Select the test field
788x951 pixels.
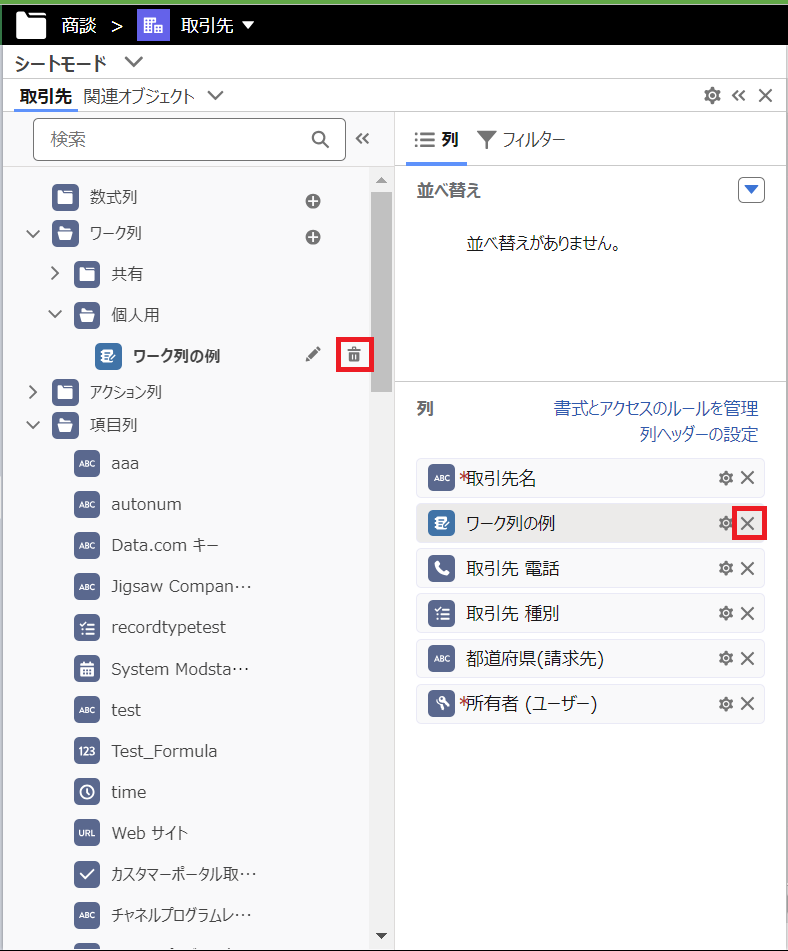pyautogui.click(x=126, y=710)
